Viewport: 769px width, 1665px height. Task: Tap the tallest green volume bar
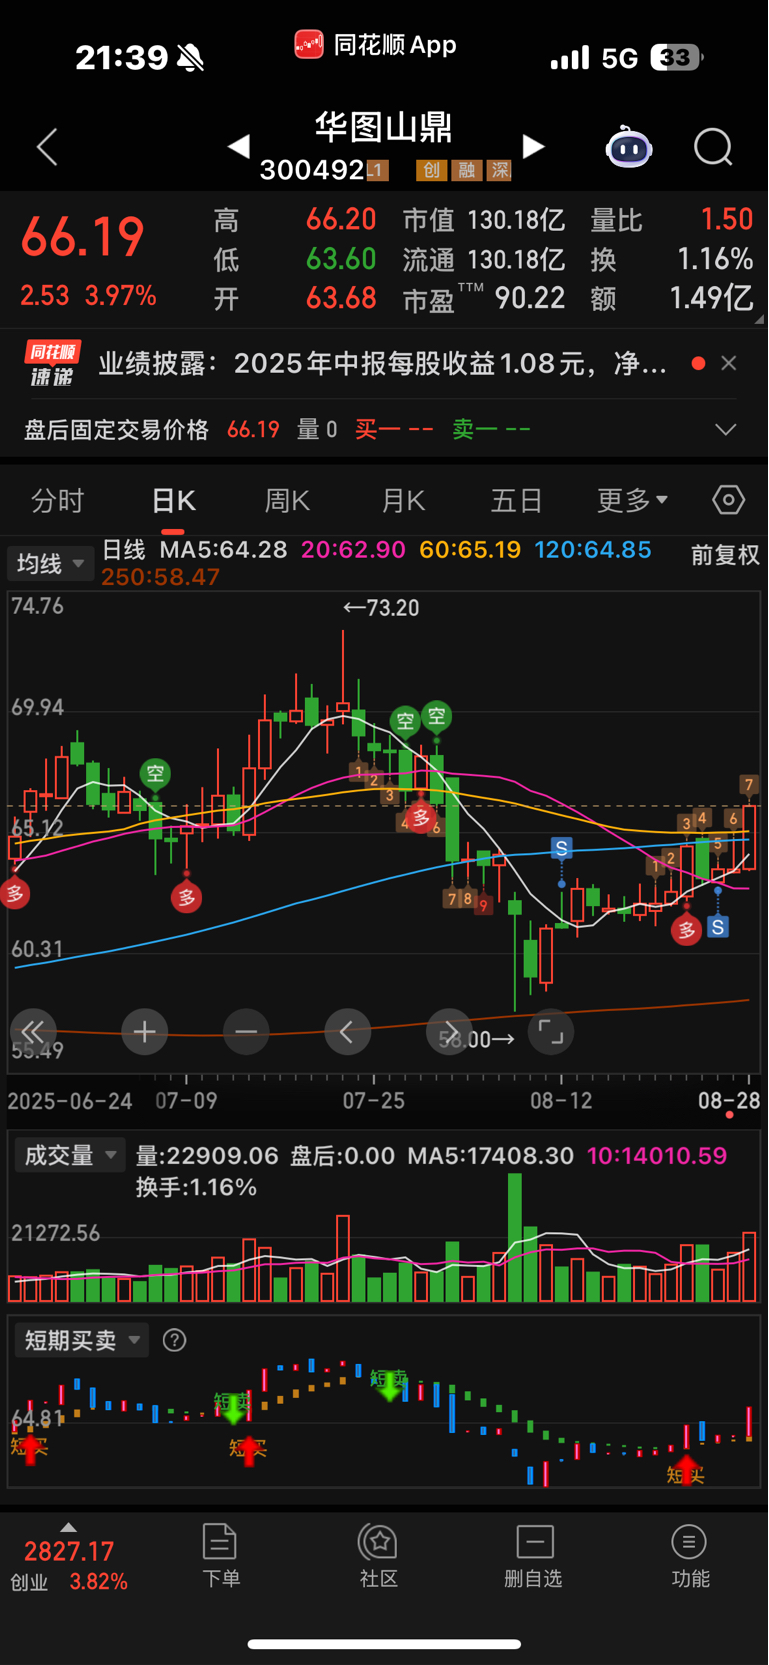(515, 1237)
